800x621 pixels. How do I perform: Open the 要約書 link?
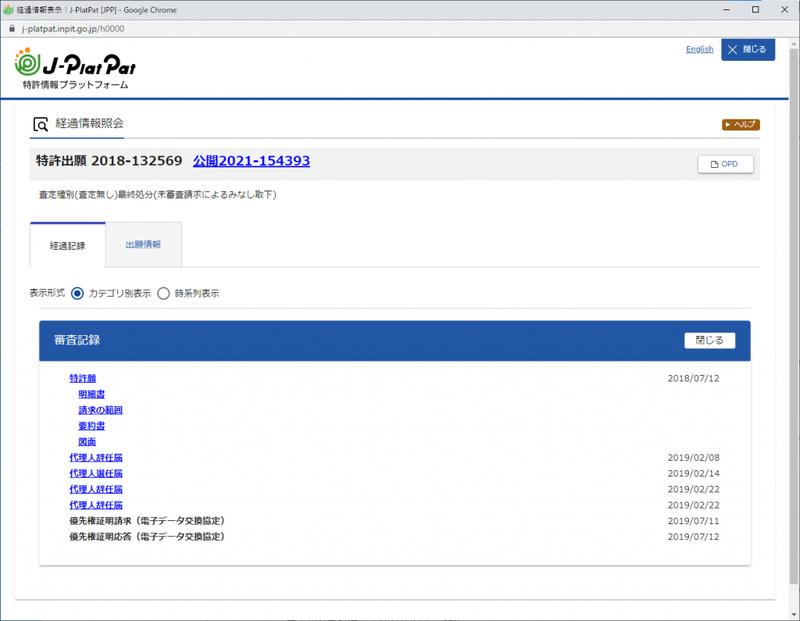(91, 426)
